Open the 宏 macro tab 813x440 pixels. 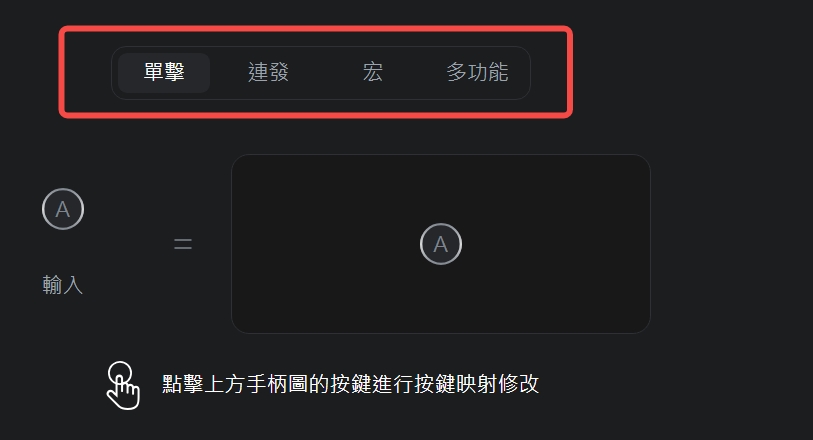point(373,73)
